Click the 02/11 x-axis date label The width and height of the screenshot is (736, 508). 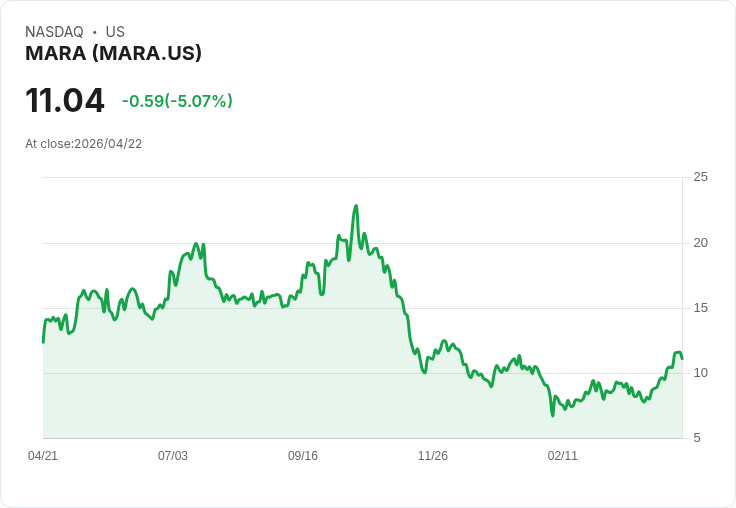coord(563,455)
